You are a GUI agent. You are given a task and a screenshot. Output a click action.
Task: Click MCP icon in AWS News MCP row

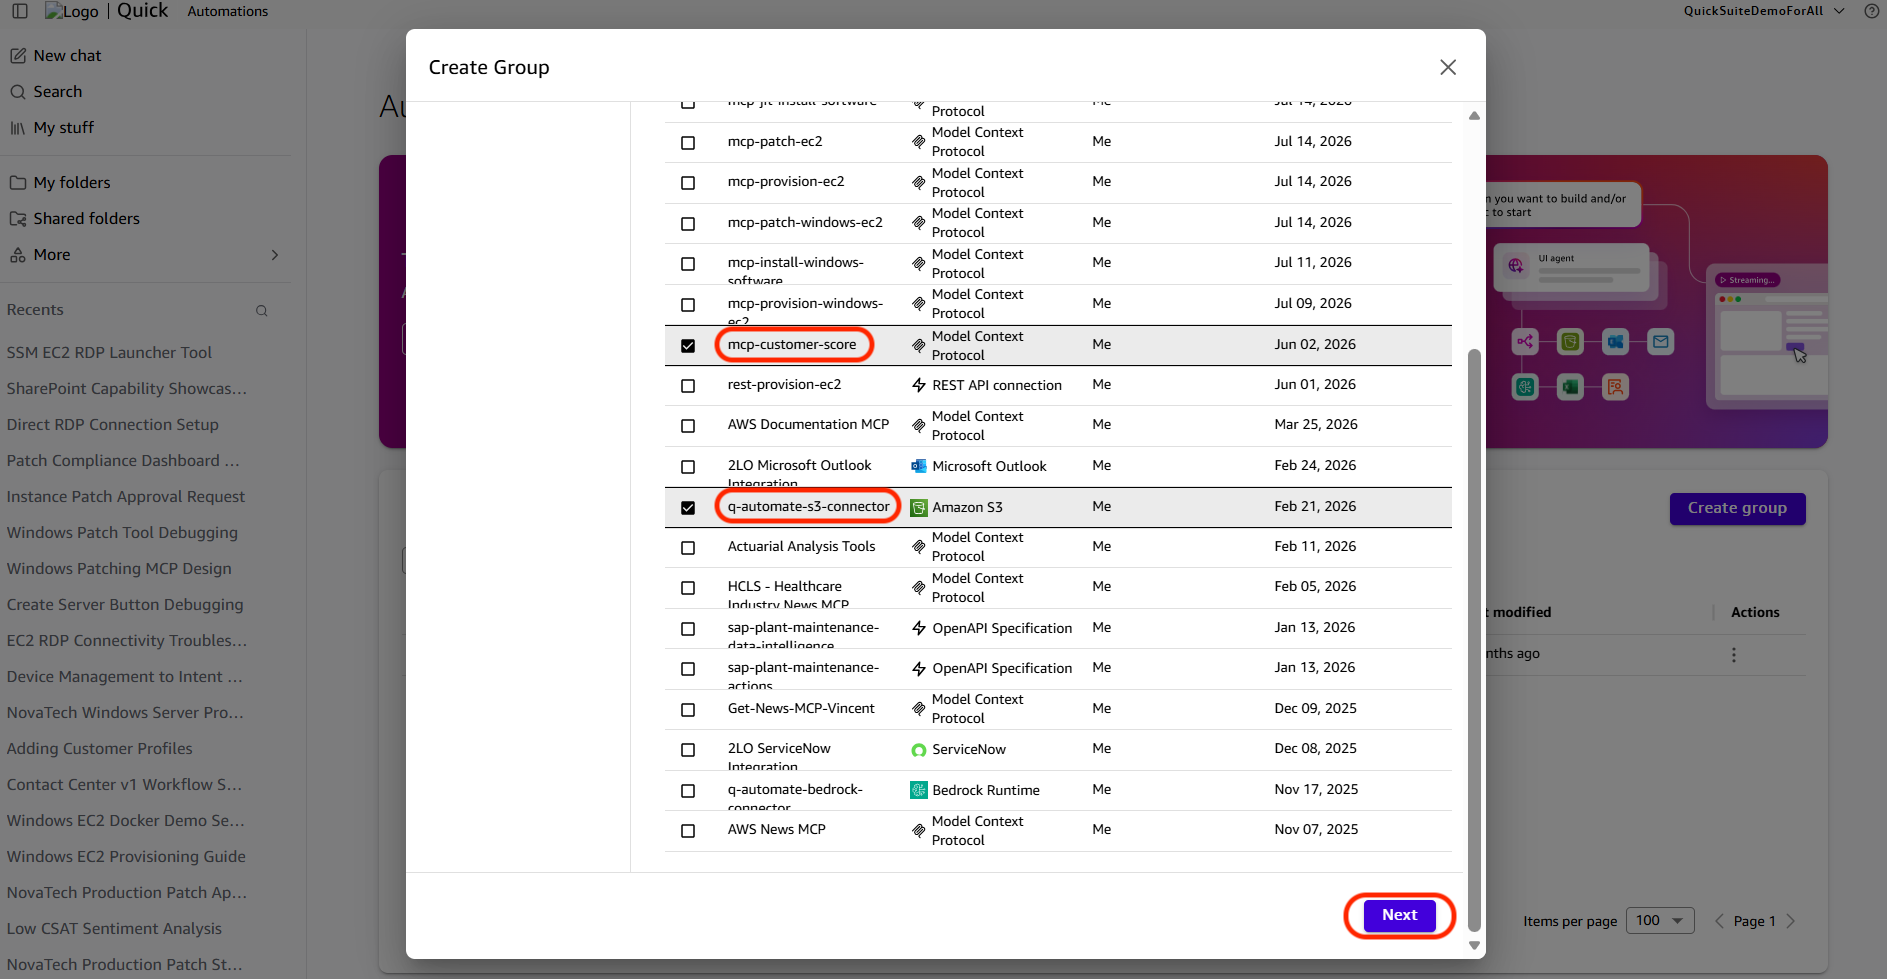(919, 830)
